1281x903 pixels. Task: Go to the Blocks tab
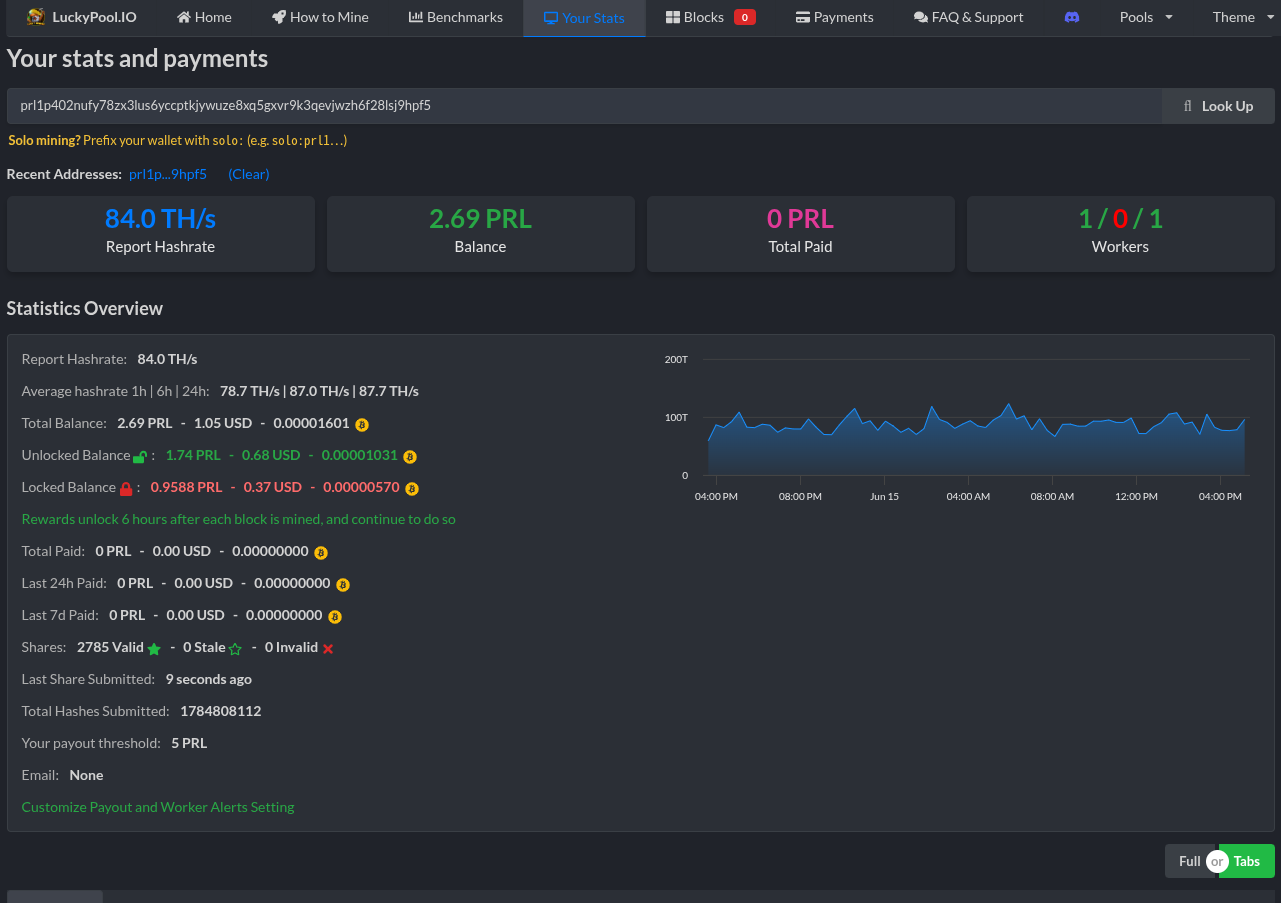(710, 17)
